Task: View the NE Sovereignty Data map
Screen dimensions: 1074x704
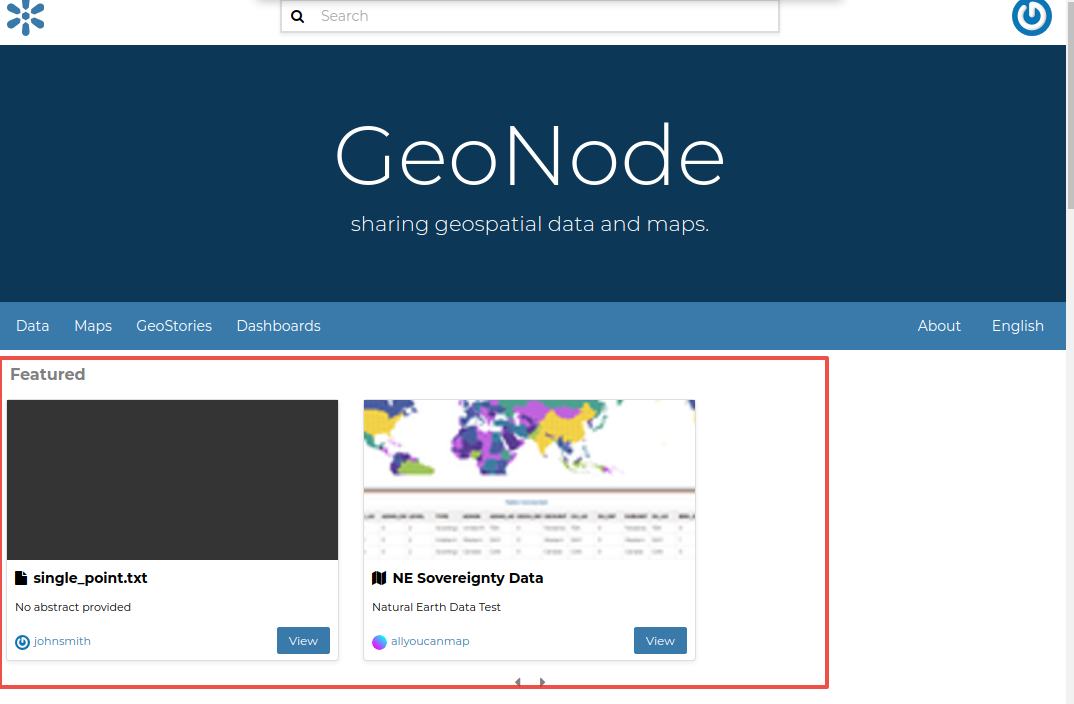Action: [660, 641]
